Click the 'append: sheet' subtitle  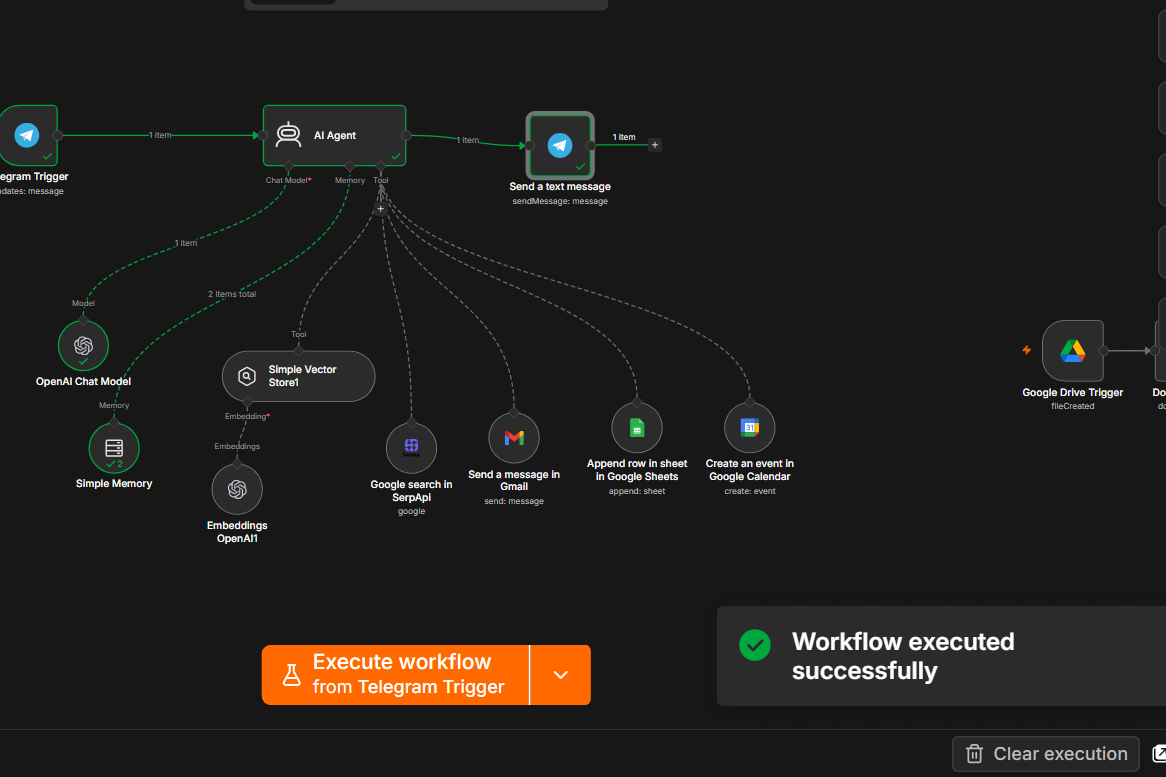click(637, 491)
